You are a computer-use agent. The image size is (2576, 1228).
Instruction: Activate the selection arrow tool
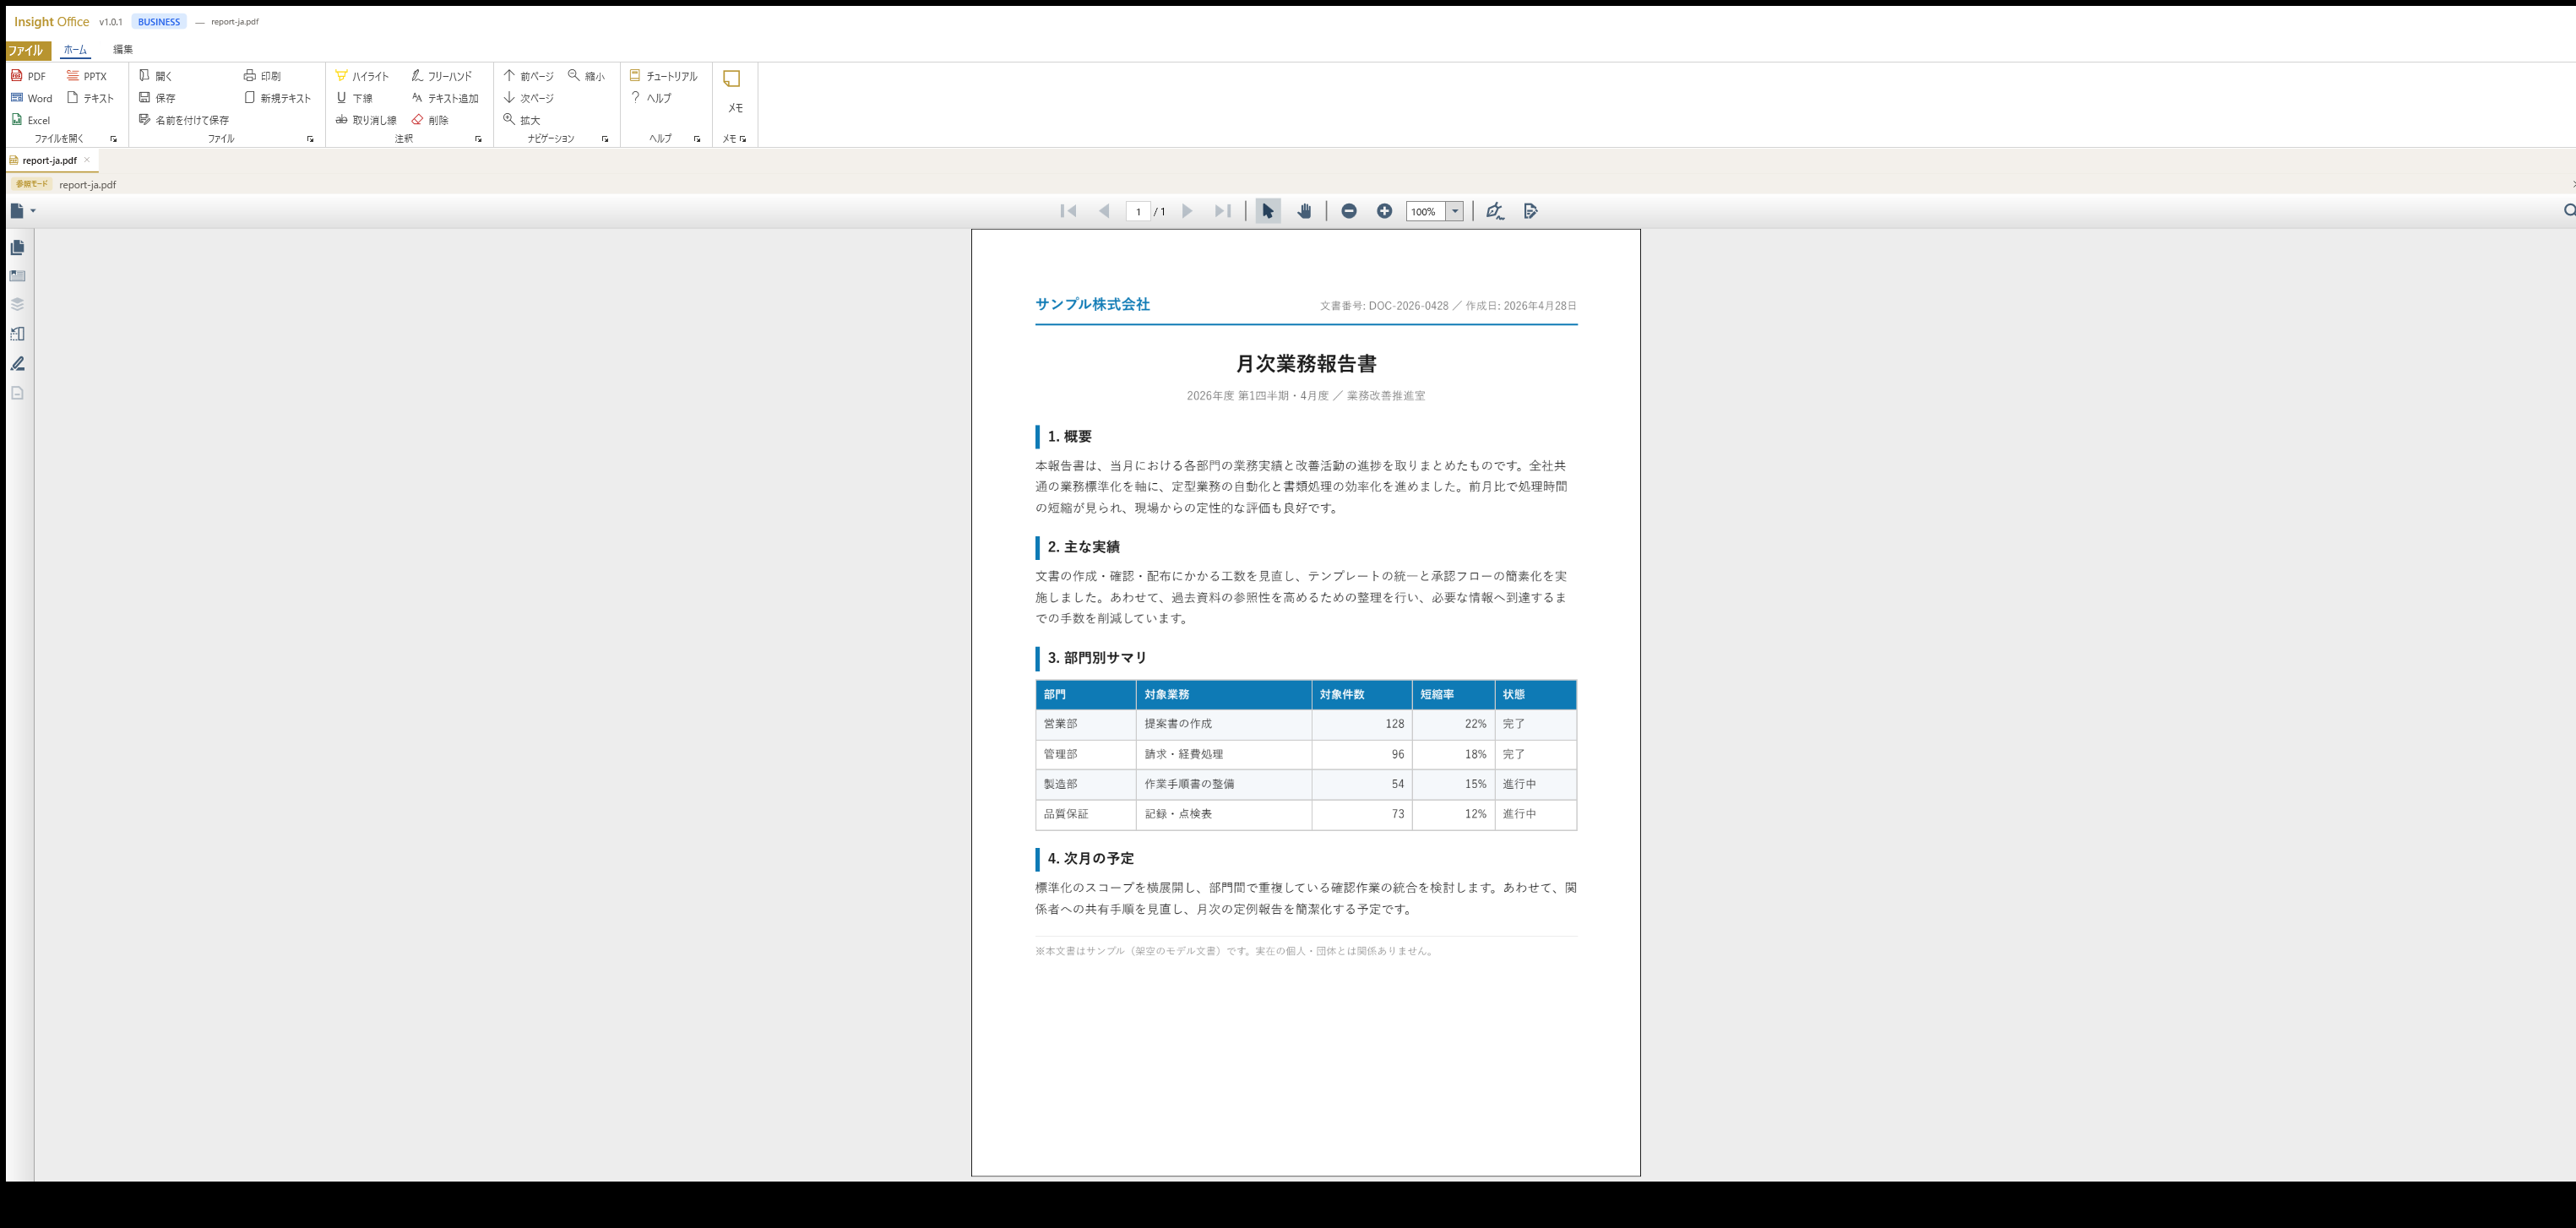(x=1268, y=211)
